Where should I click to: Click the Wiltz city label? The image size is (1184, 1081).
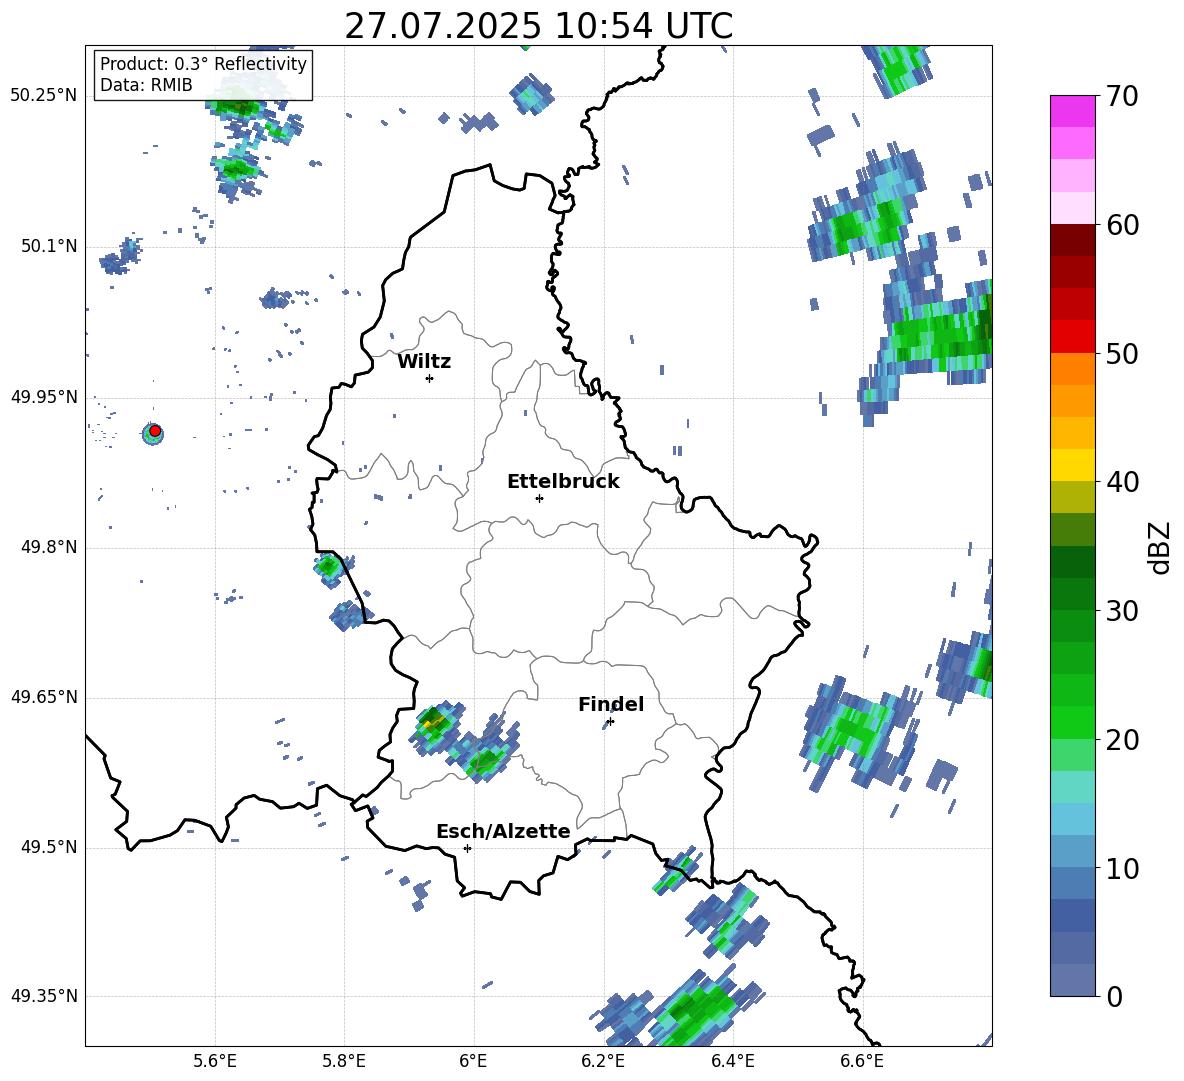pos(424,362)
